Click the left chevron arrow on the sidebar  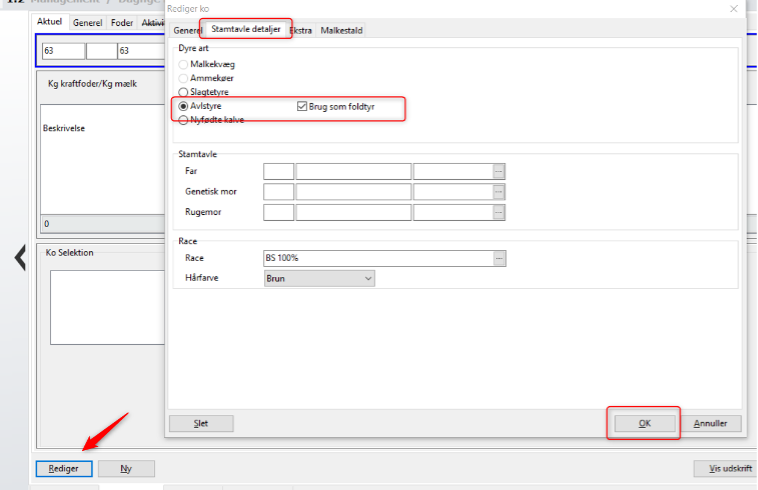click(20, 258)
